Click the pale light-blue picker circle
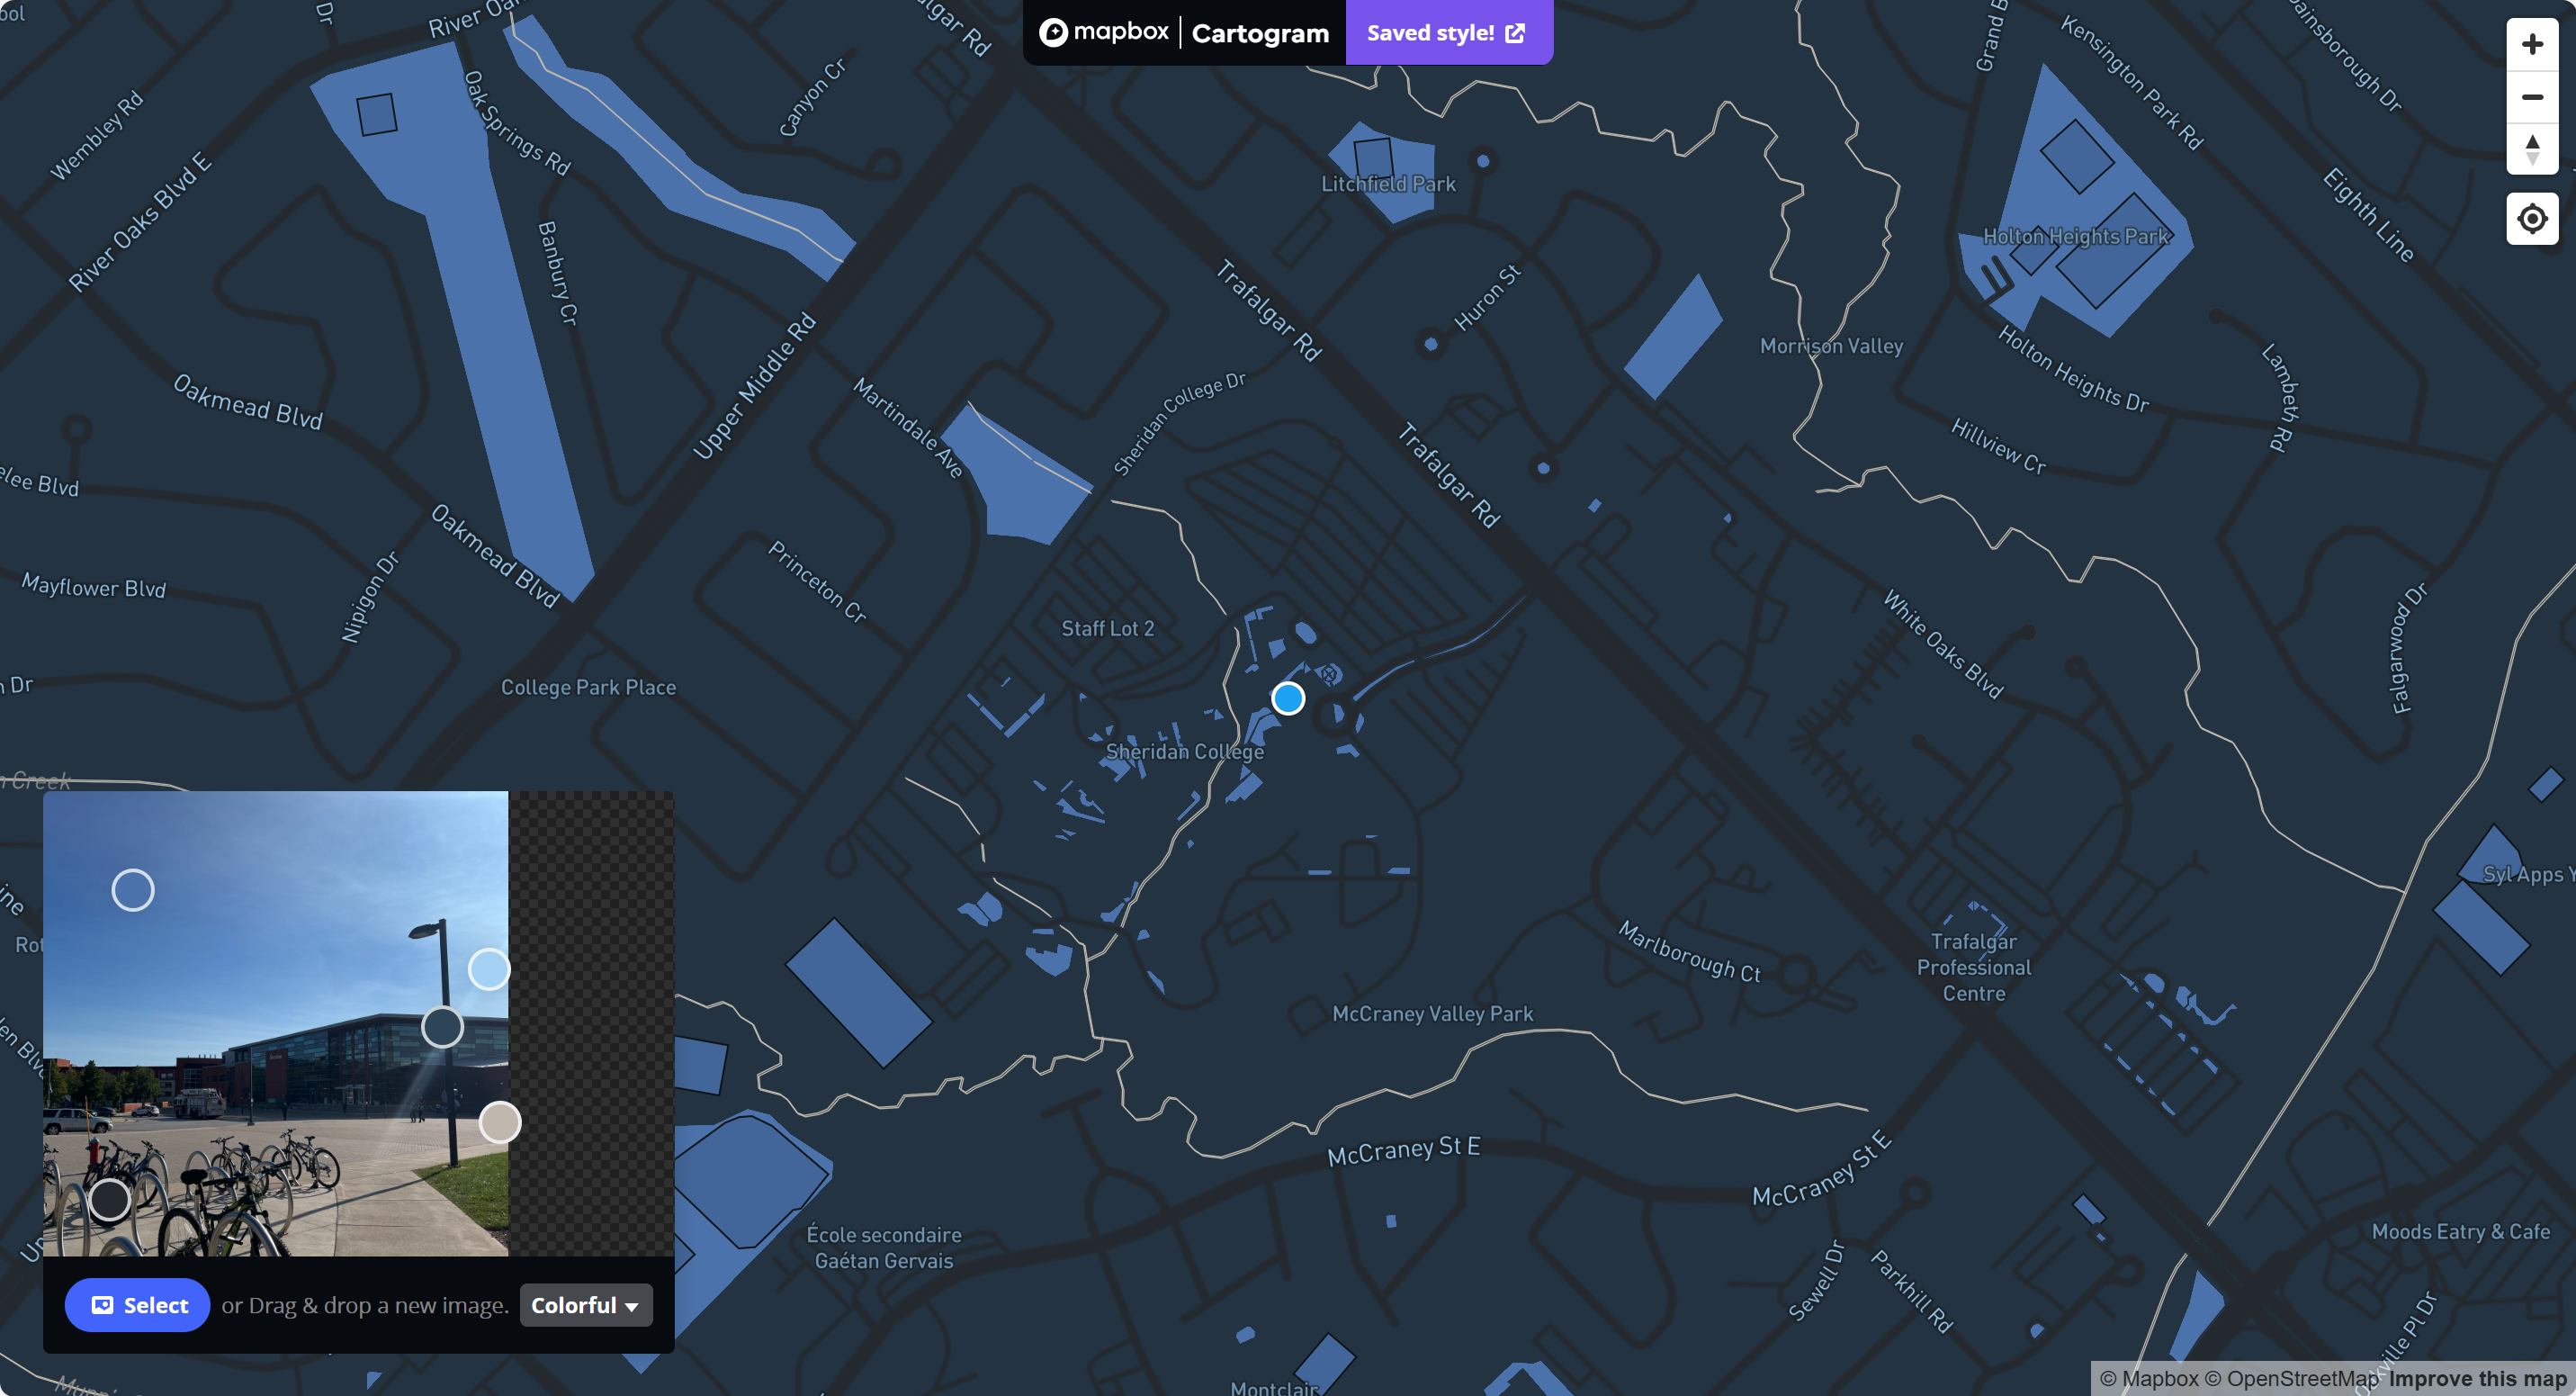This screenshot has width=2576, height=1396. (x=489, y=969)
